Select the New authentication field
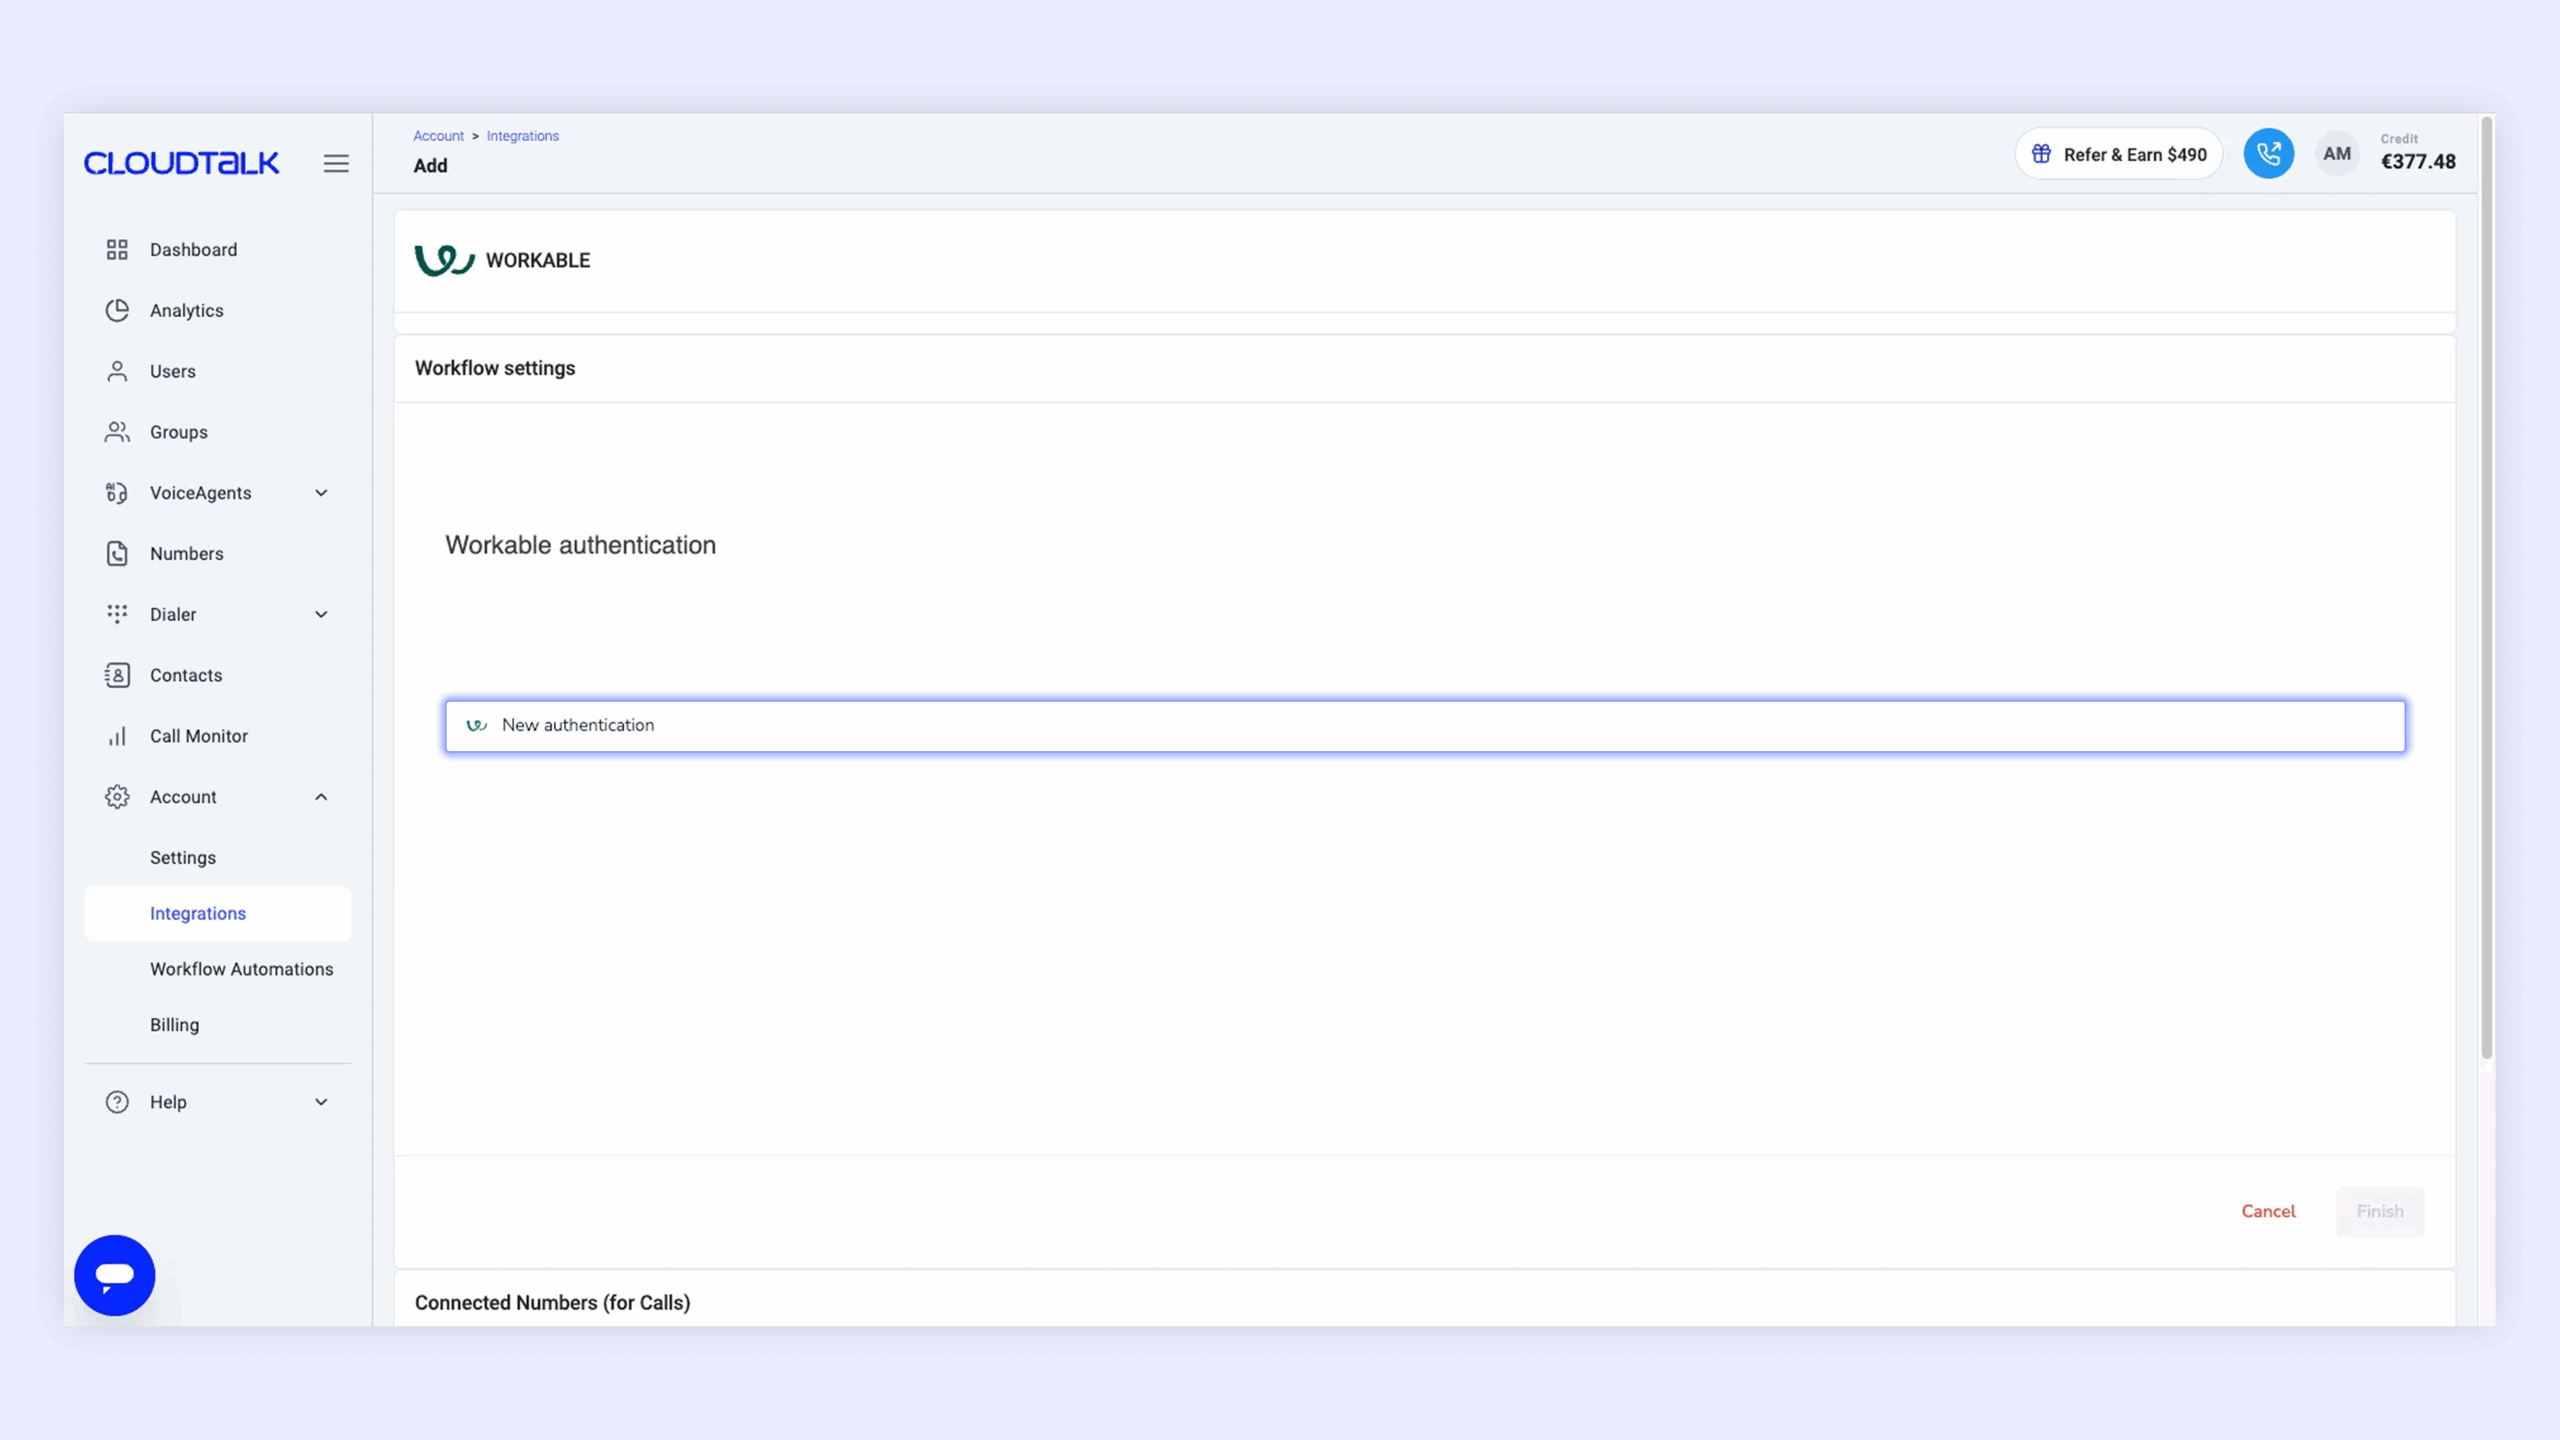Image resolution: width=2560 pixels, height=1440 pixels. point(1424,726)
